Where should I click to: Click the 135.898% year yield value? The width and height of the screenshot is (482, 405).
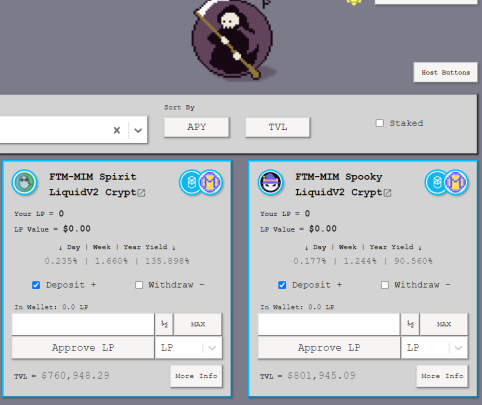pos(167,261)
